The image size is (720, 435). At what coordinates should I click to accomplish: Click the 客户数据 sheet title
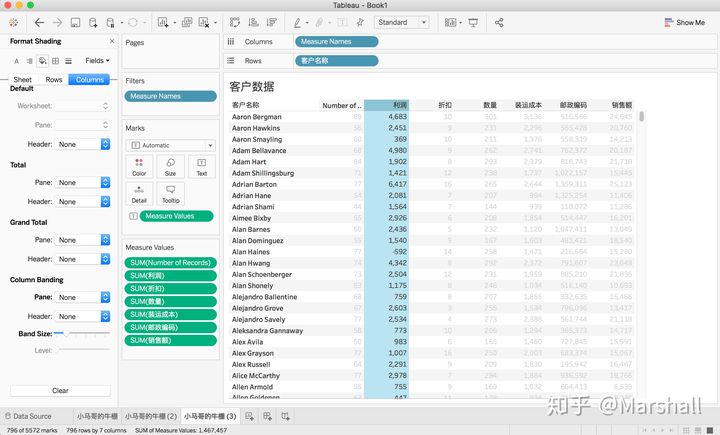252,86
